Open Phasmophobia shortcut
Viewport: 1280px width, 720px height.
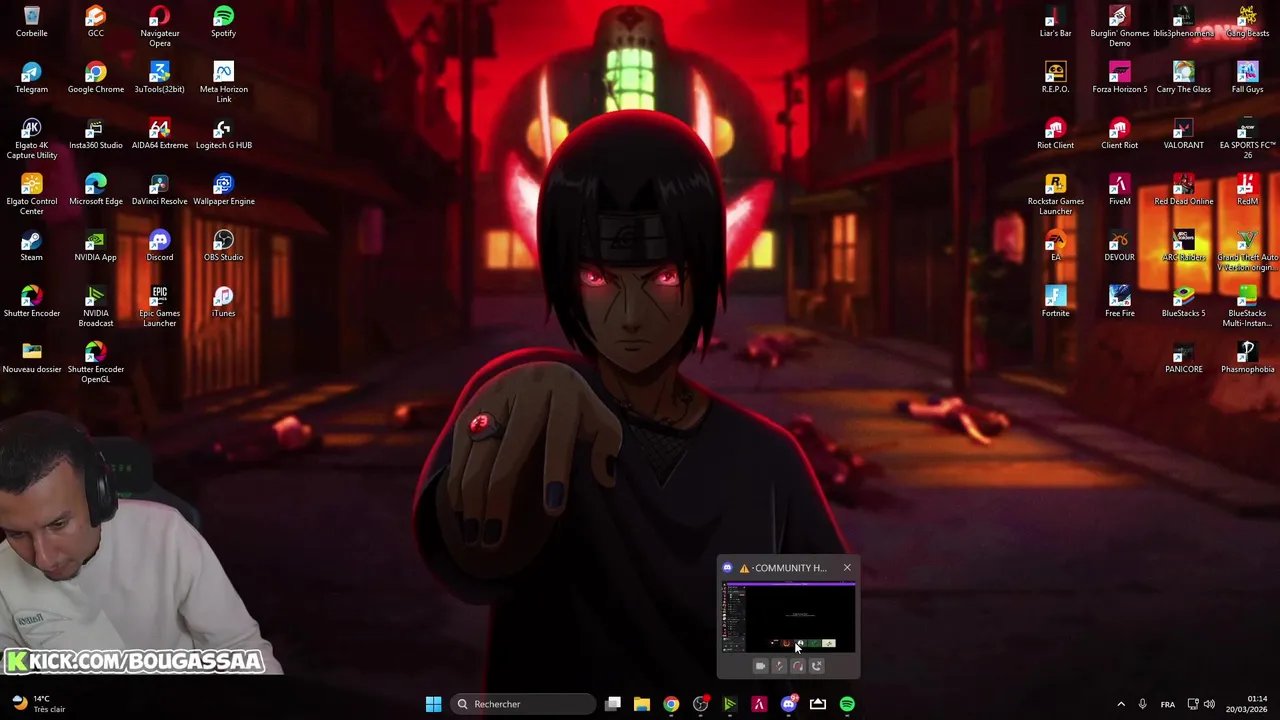pos(1247,358)
